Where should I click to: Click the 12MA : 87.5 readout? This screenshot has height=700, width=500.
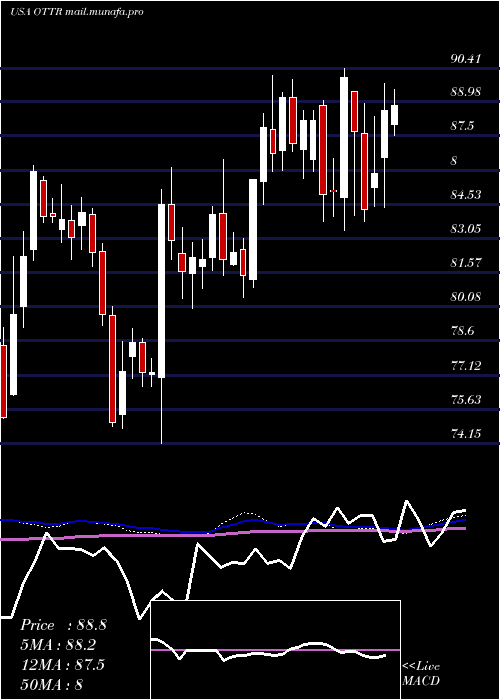62,664
